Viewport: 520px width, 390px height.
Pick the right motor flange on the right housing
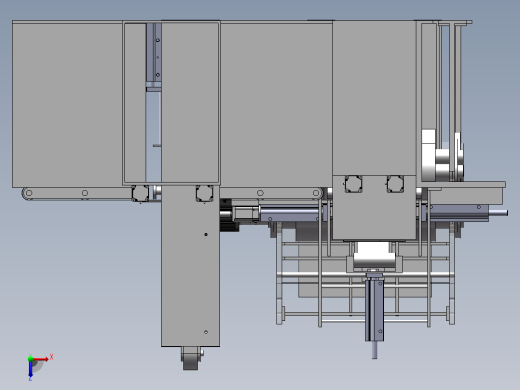click(x=395, y=184)
